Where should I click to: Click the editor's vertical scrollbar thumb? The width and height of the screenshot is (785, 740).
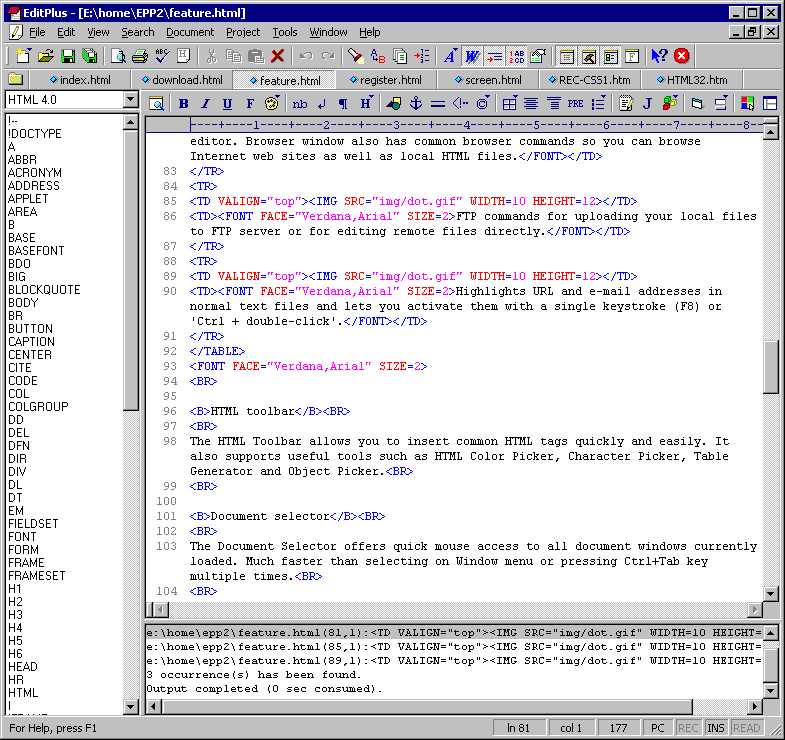tap(771, 366)
